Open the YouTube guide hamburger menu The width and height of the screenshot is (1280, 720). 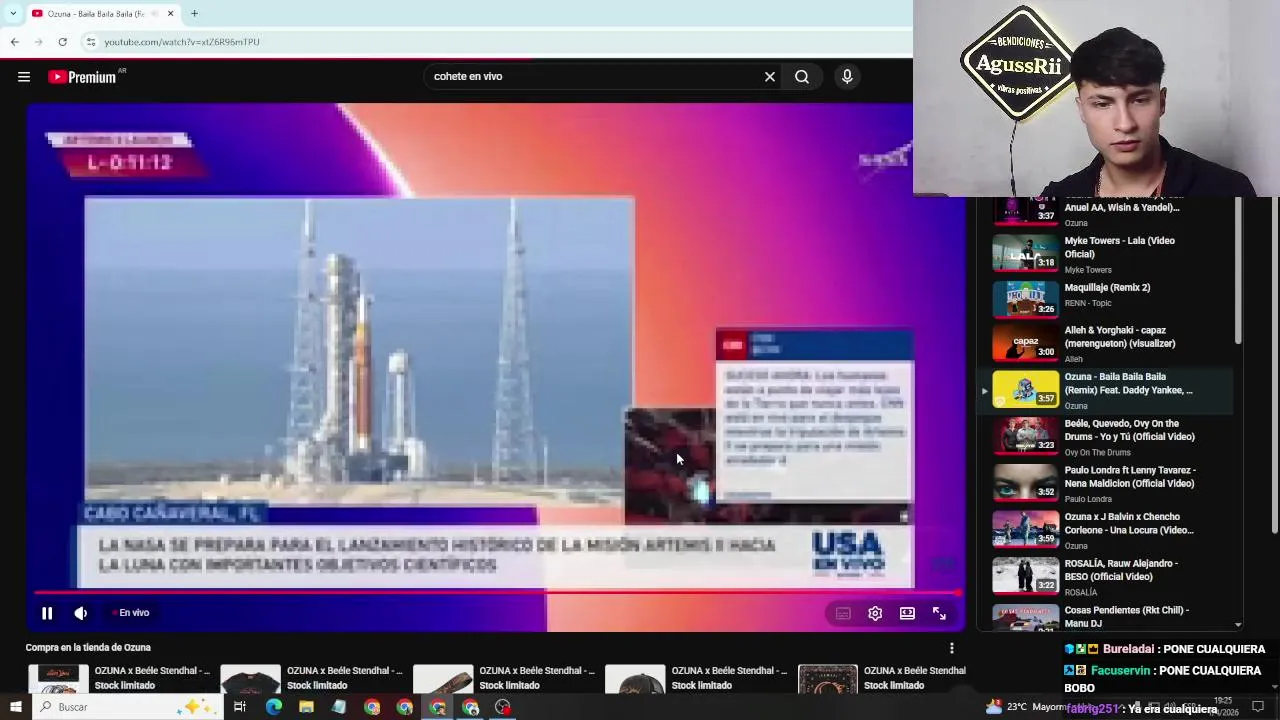tap(24, 77)
